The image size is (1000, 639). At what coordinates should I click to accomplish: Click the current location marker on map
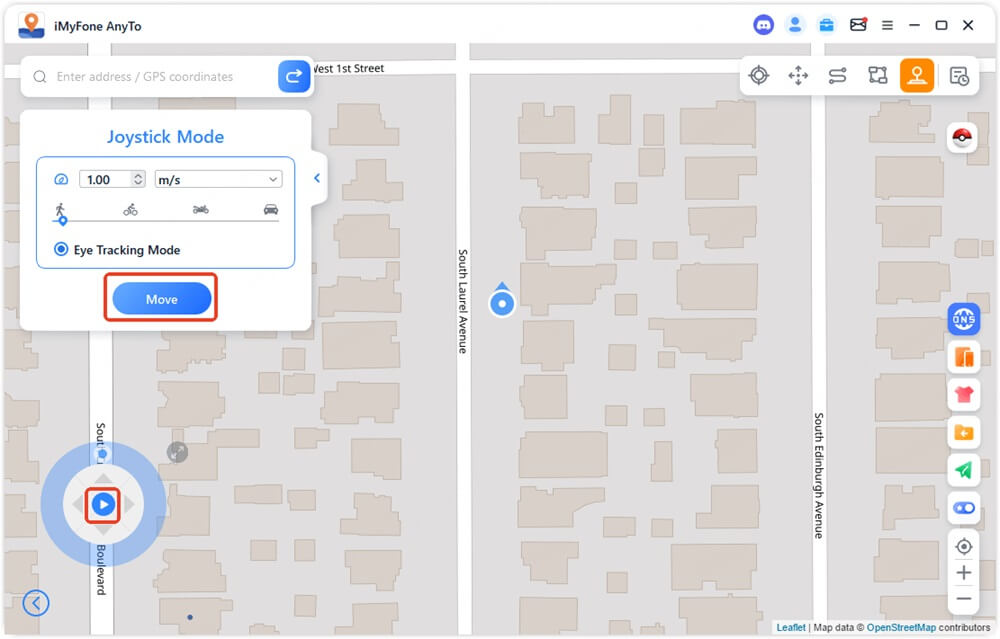(x=502, y=303)
